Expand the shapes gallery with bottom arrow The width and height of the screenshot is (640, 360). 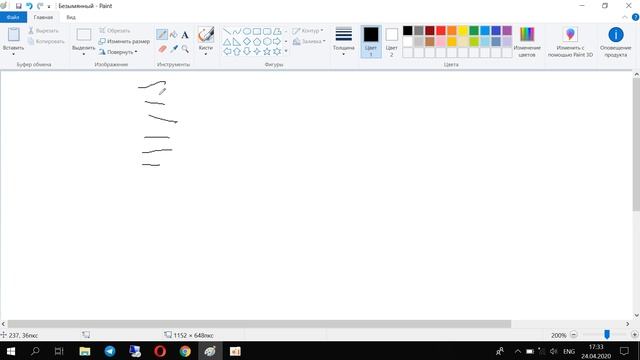[286, 51]
